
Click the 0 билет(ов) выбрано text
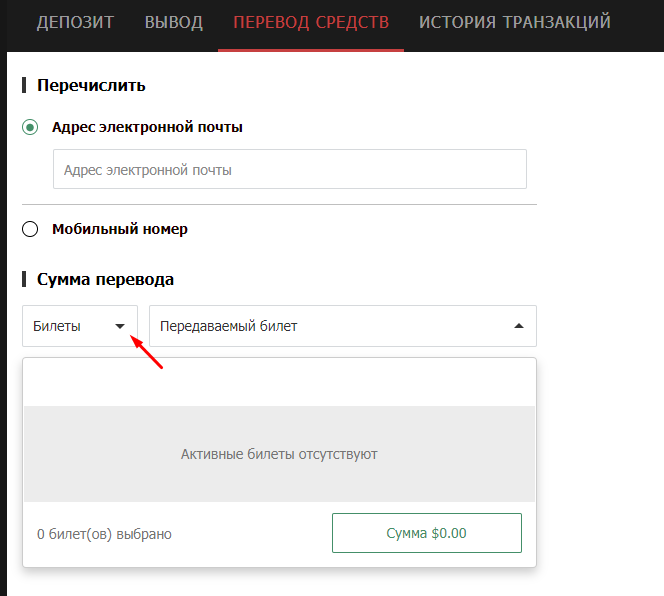click(x=104, y=534)
